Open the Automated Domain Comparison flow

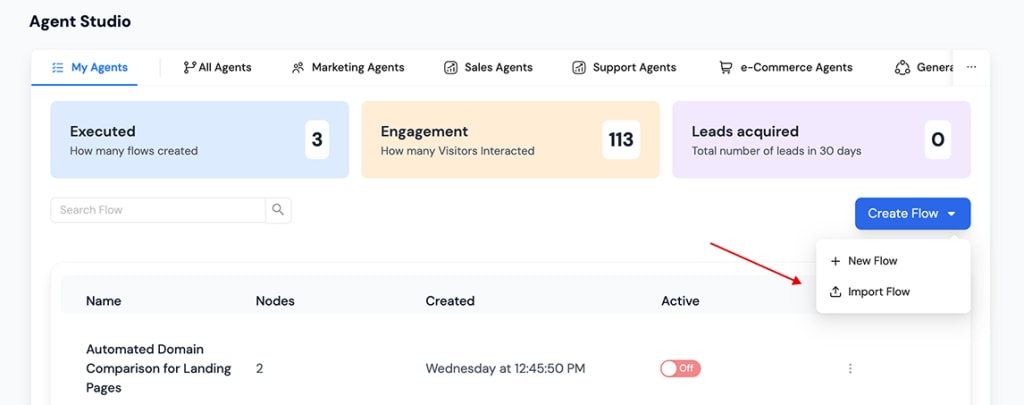pos(158,368)
